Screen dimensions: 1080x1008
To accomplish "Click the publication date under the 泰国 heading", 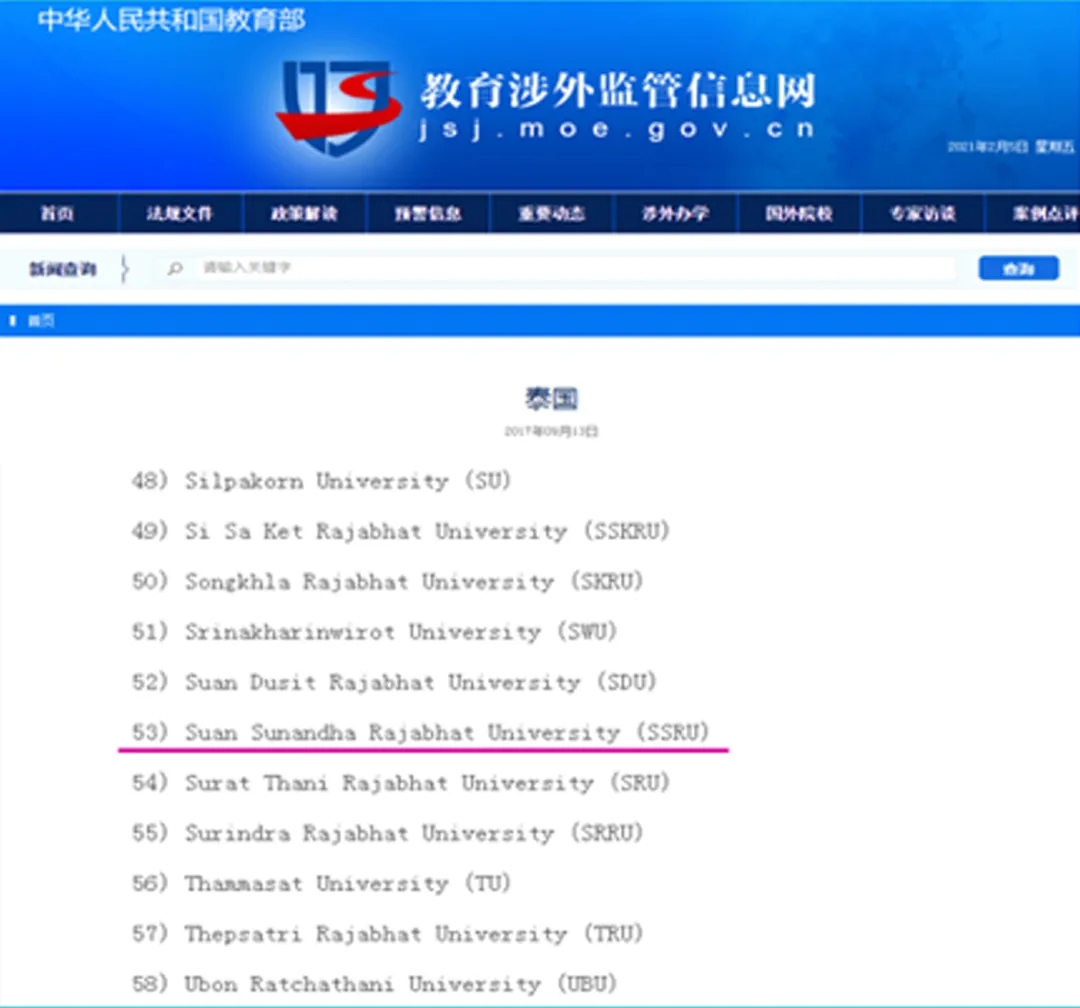I will pyautogui.click(x=551, y=431).
